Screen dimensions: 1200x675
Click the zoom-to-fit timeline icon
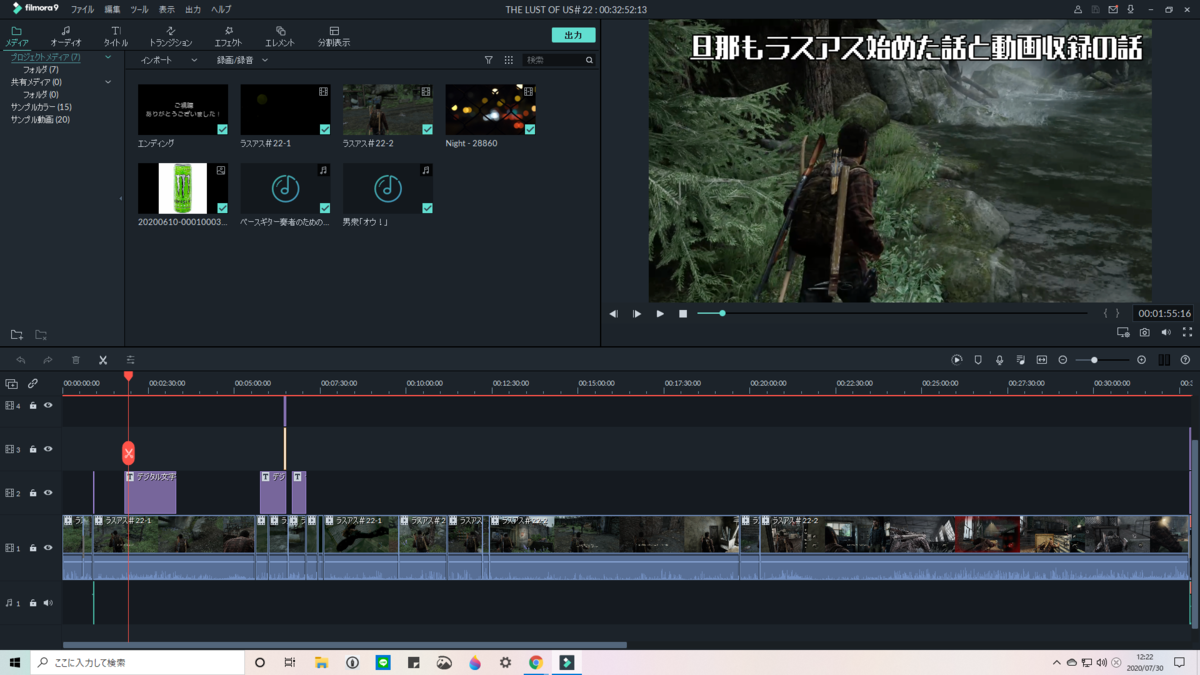pyautogui.click(x=1042, y=360)
